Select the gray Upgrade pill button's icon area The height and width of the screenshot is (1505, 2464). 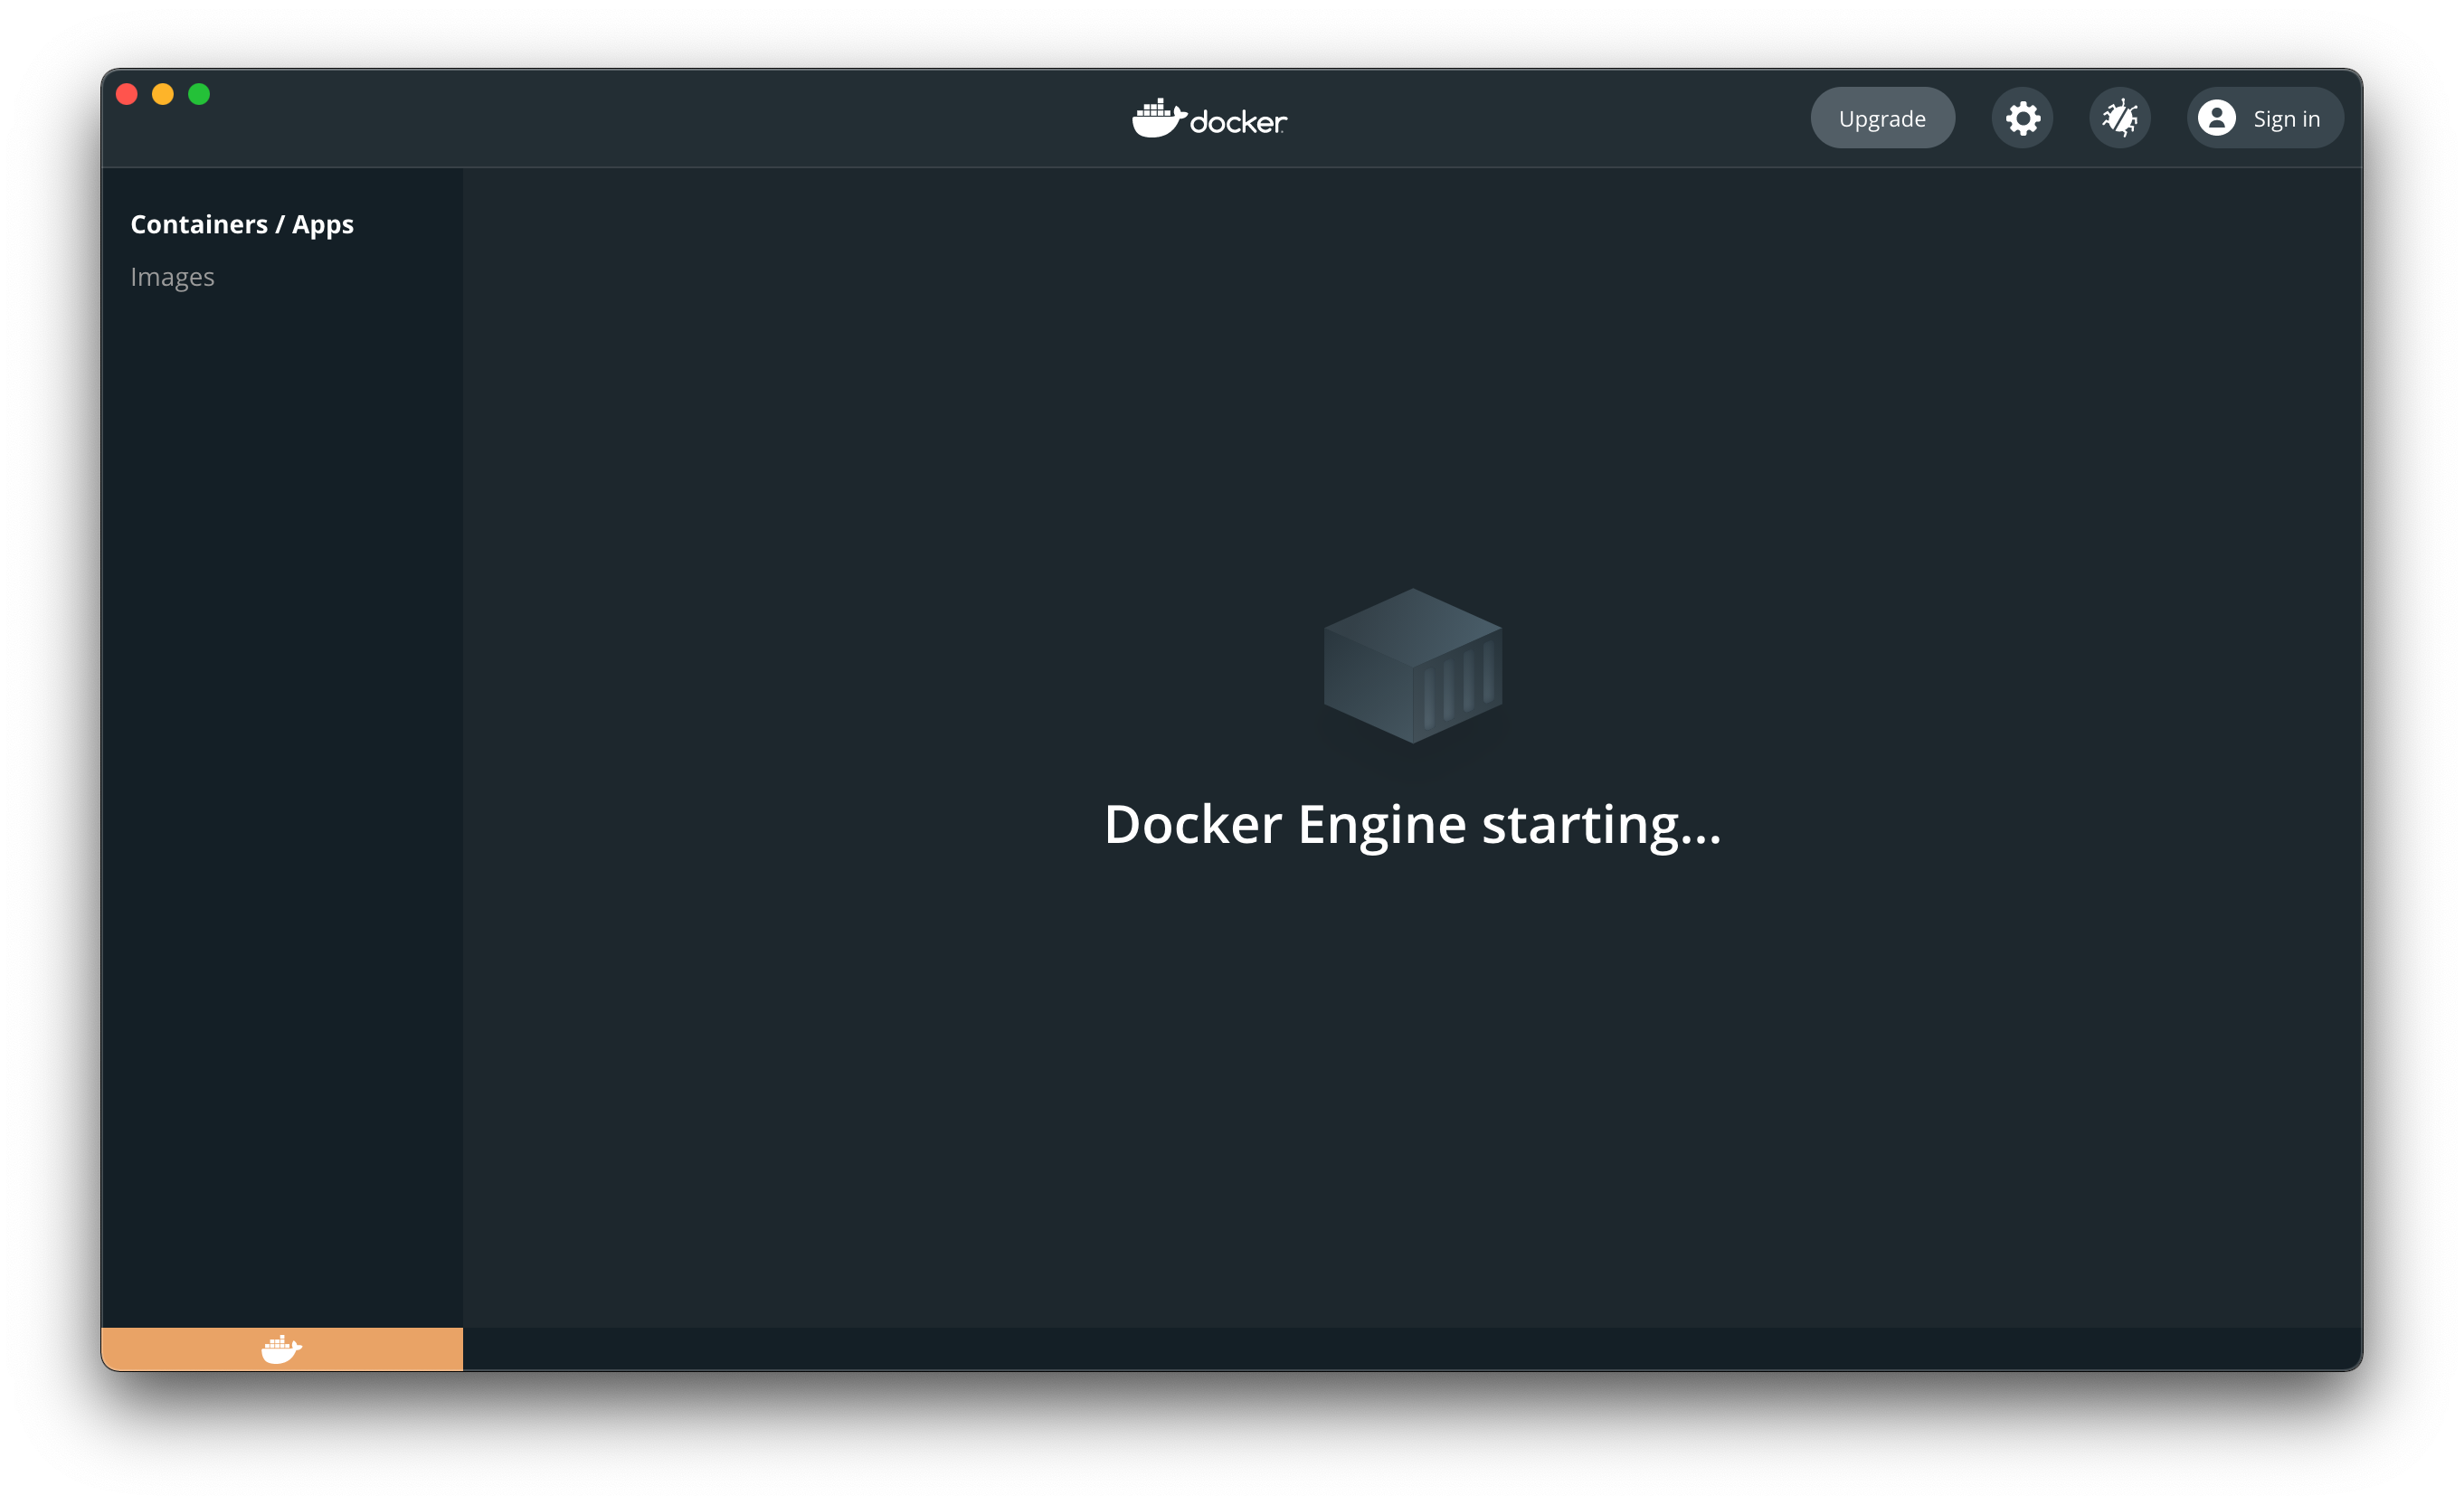click(x=1882, y=117)
